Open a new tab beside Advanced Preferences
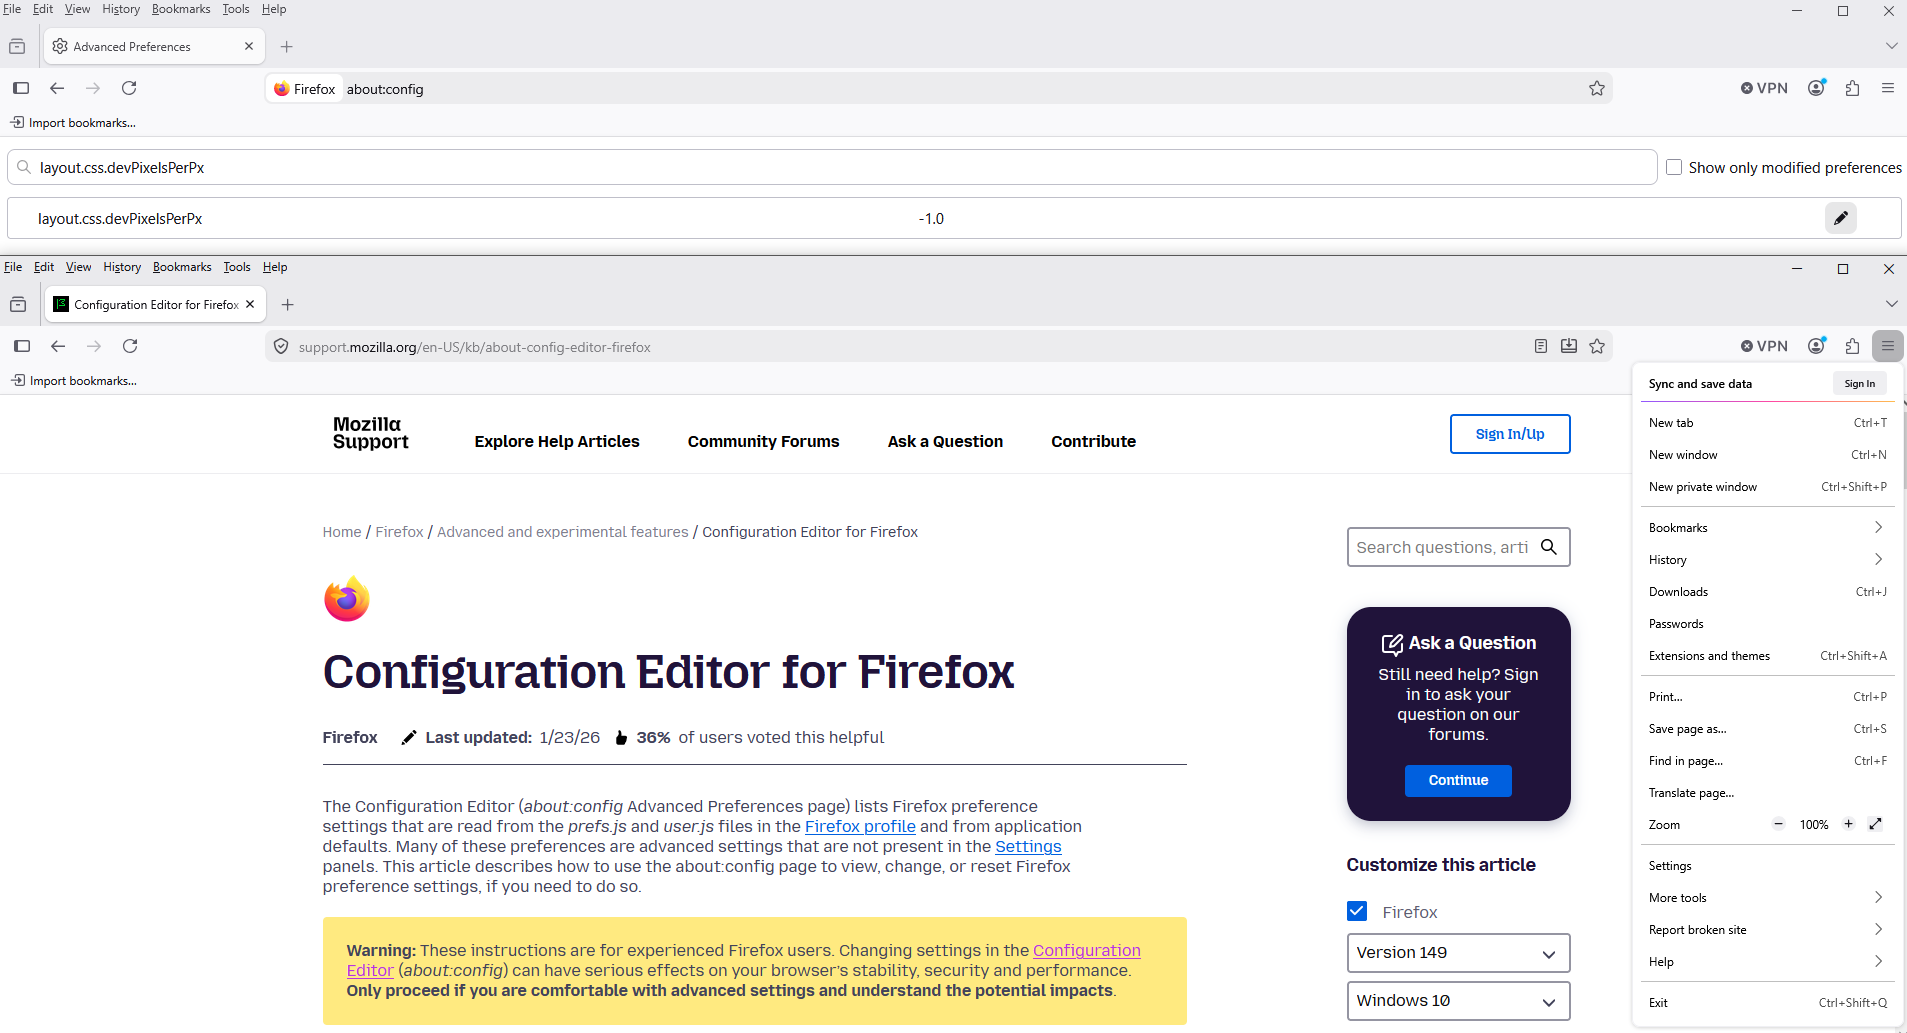Screen dimensions: 1907x1033 pos(287,46)
